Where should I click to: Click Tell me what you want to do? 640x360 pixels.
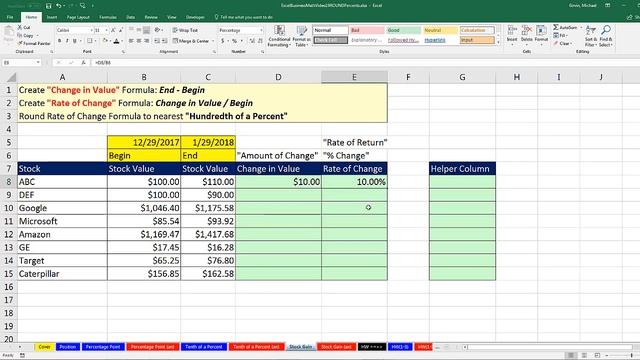(244, 17)
